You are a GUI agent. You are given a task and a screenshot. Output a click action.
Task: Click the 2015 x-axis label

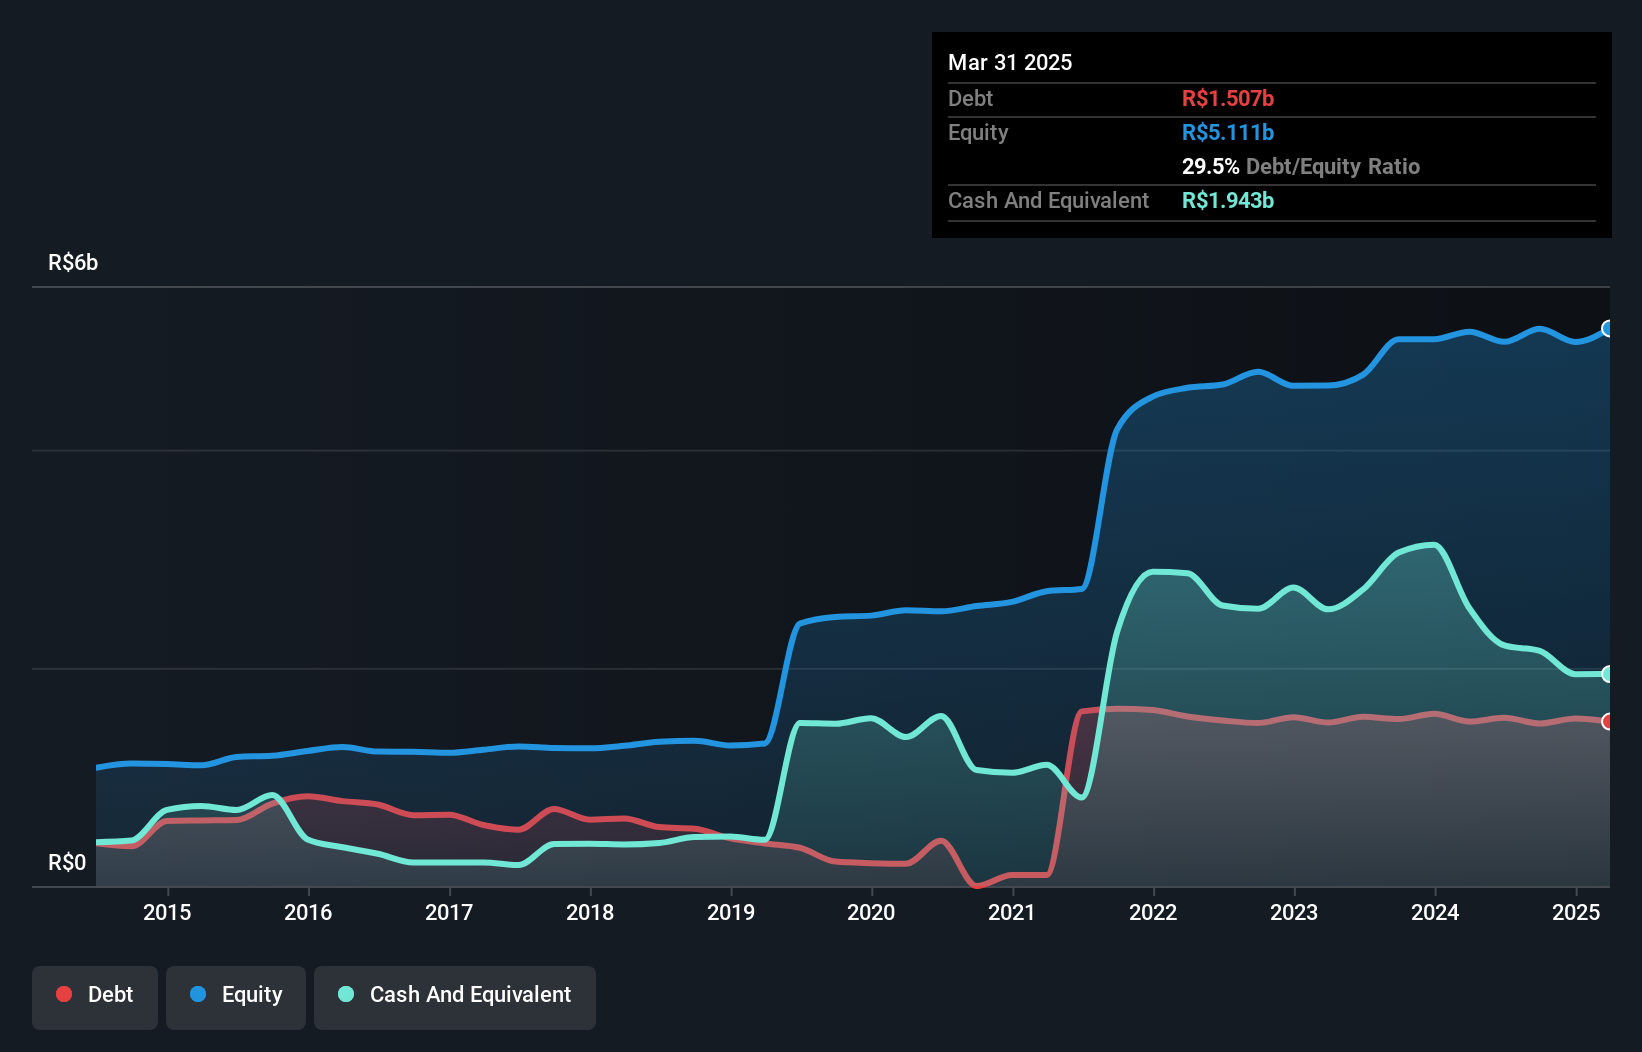pyautogui.click(x=167, y=912)
